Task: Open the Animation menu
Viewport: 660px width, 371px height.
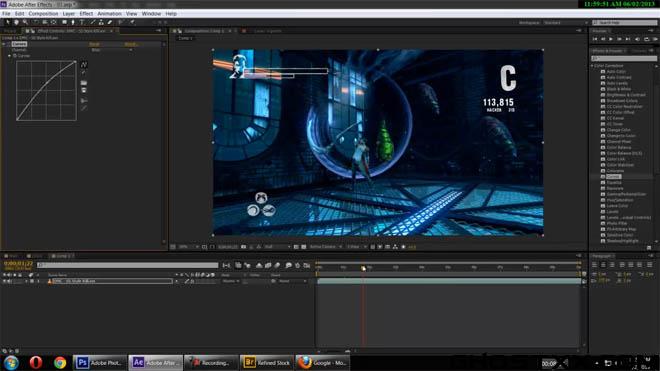Action: point(109,13)
